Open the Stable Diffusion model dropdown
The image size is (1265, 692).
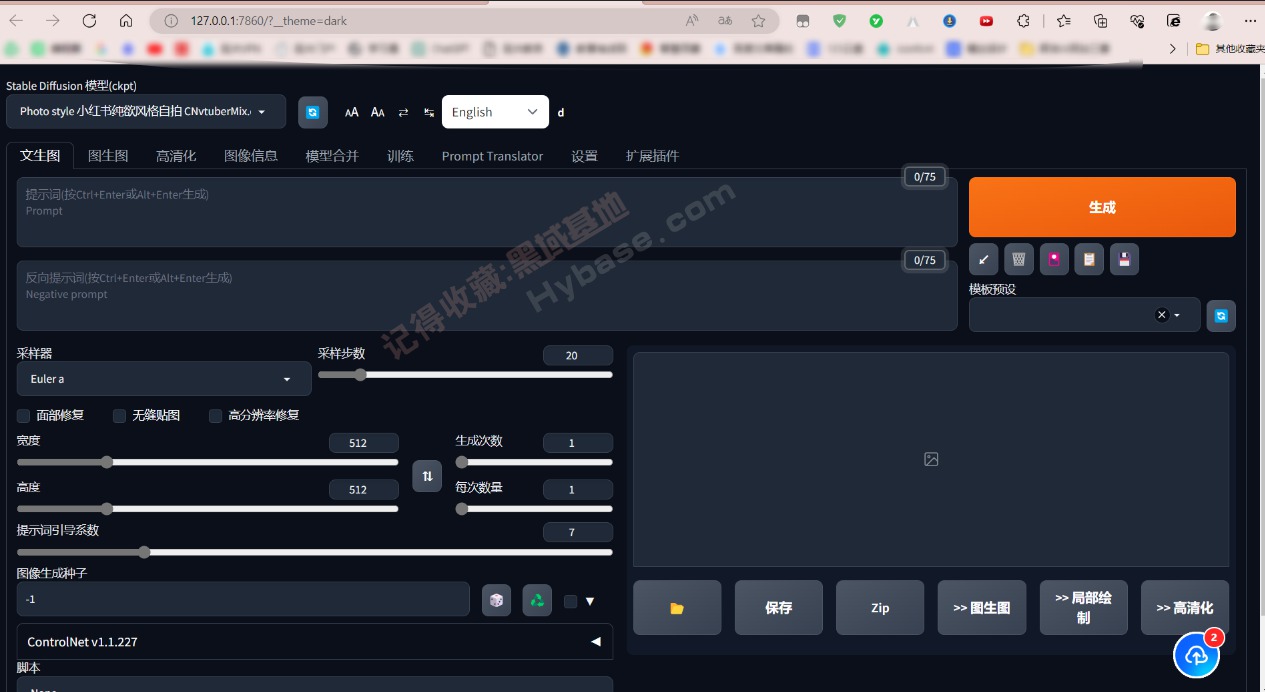[x=146, y=112]
